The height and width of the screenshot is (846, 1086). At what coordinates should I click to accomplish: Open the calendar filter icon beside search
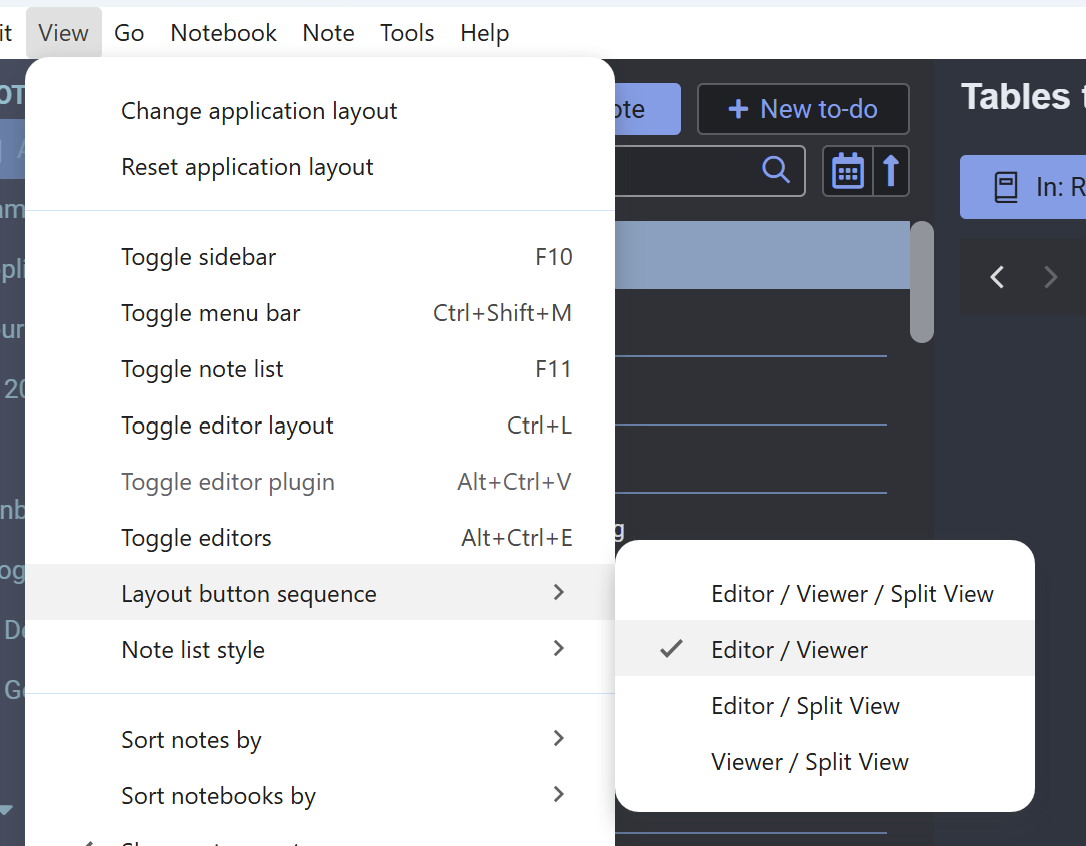tap(847, 170)
